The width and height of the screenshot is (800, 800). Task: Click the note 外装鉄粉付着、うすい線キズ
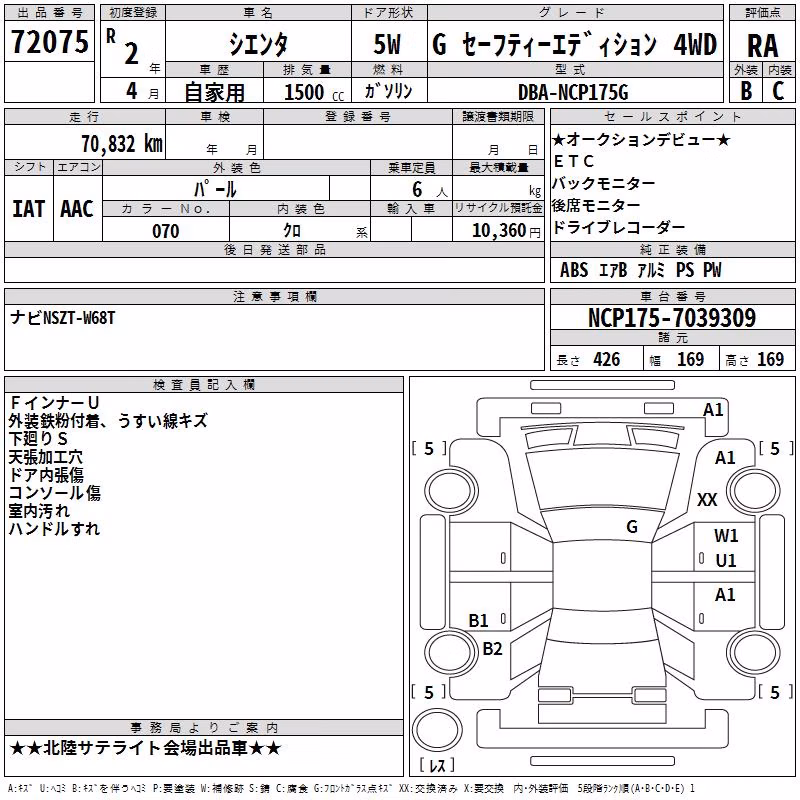point(108,420)
